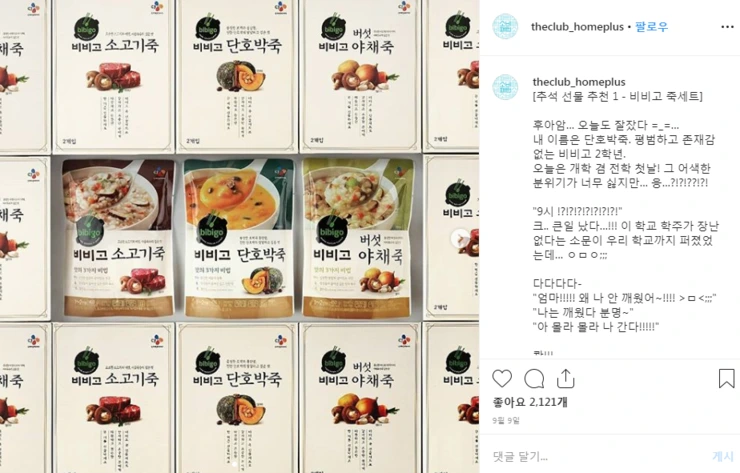Click the 버섯 야채죽 pouch in the photo
740x473 pixels.
(359, 238)
